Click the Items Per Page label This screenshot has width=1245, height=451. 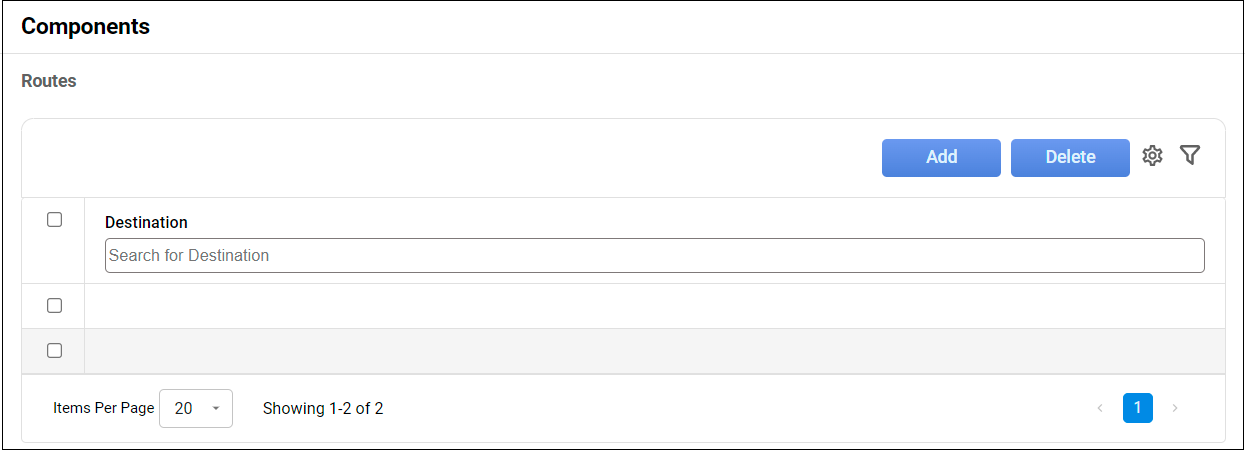(103, 408)
